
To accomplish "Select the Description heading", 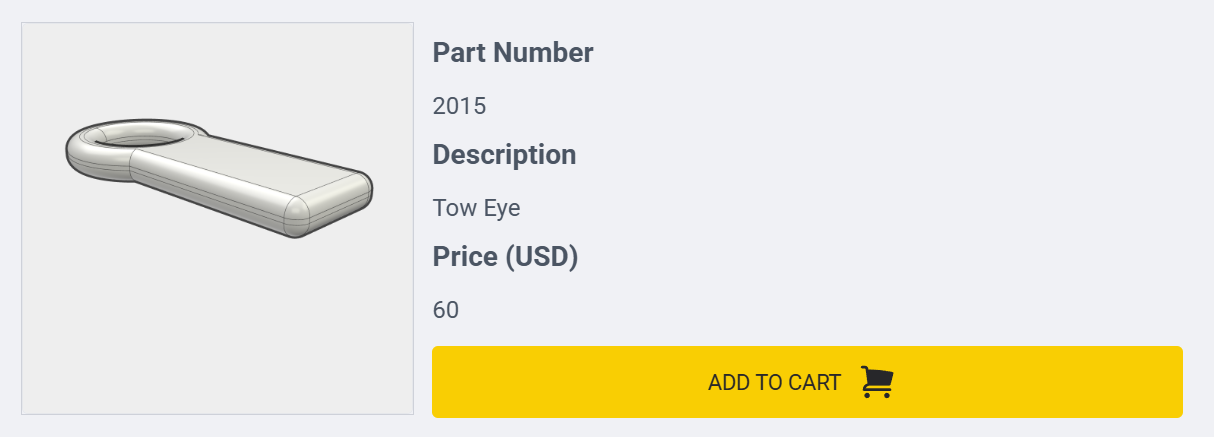I will (x=504, y=155).
